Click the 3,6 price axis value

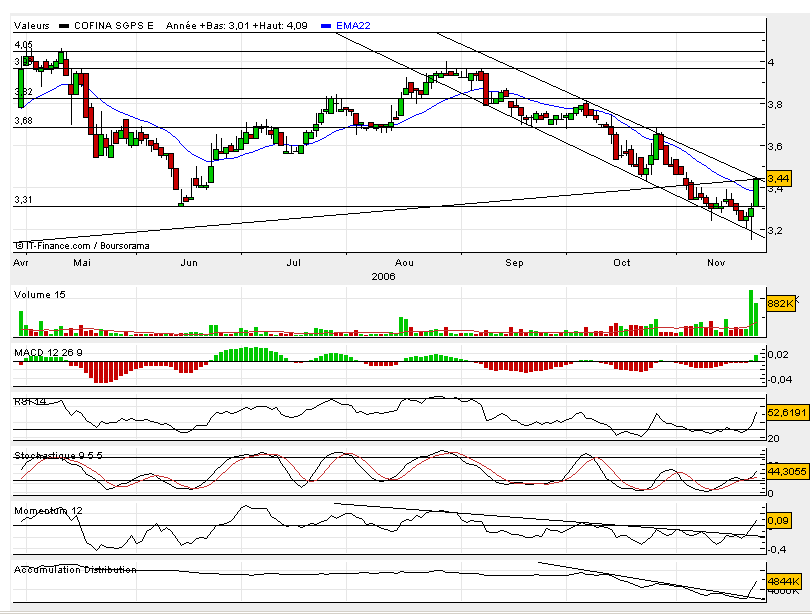[775, 146]
